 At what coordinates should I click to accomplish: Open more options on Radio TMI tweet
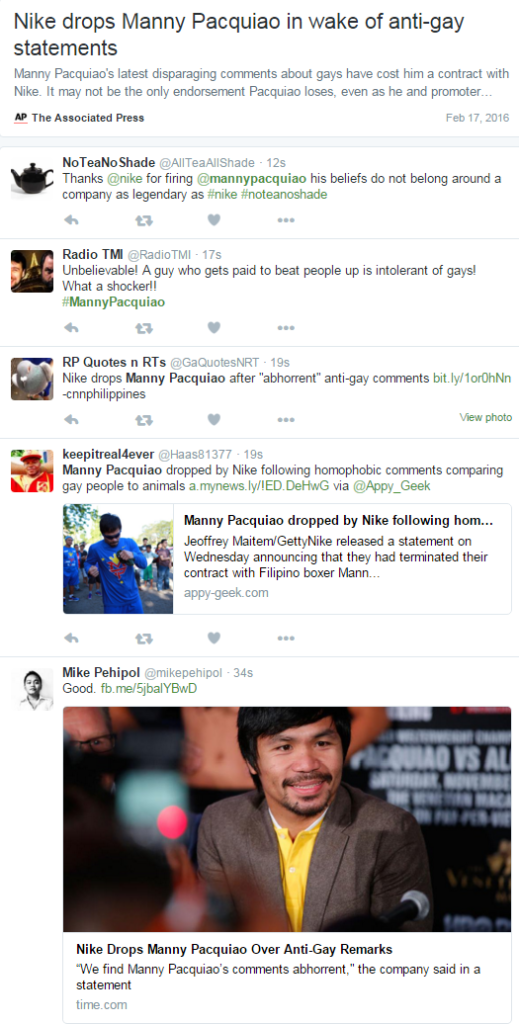285,328
